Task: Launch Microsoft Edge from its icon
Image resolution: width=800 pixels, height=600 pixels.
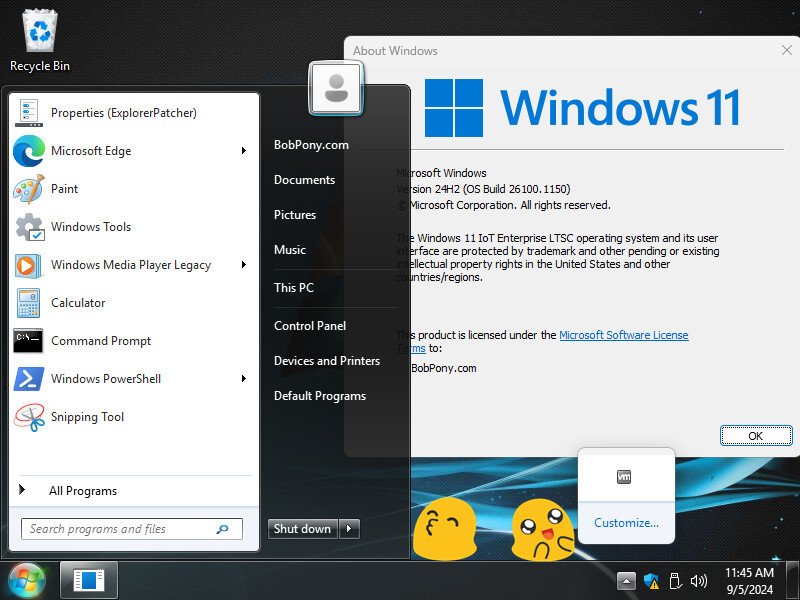Action: click(x=29, y=151)
